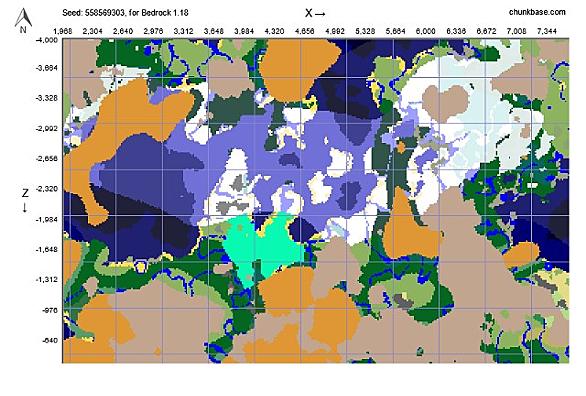Click Z coordinate label -2,656
The image size is (586, 396).
(x=47, y=158)
